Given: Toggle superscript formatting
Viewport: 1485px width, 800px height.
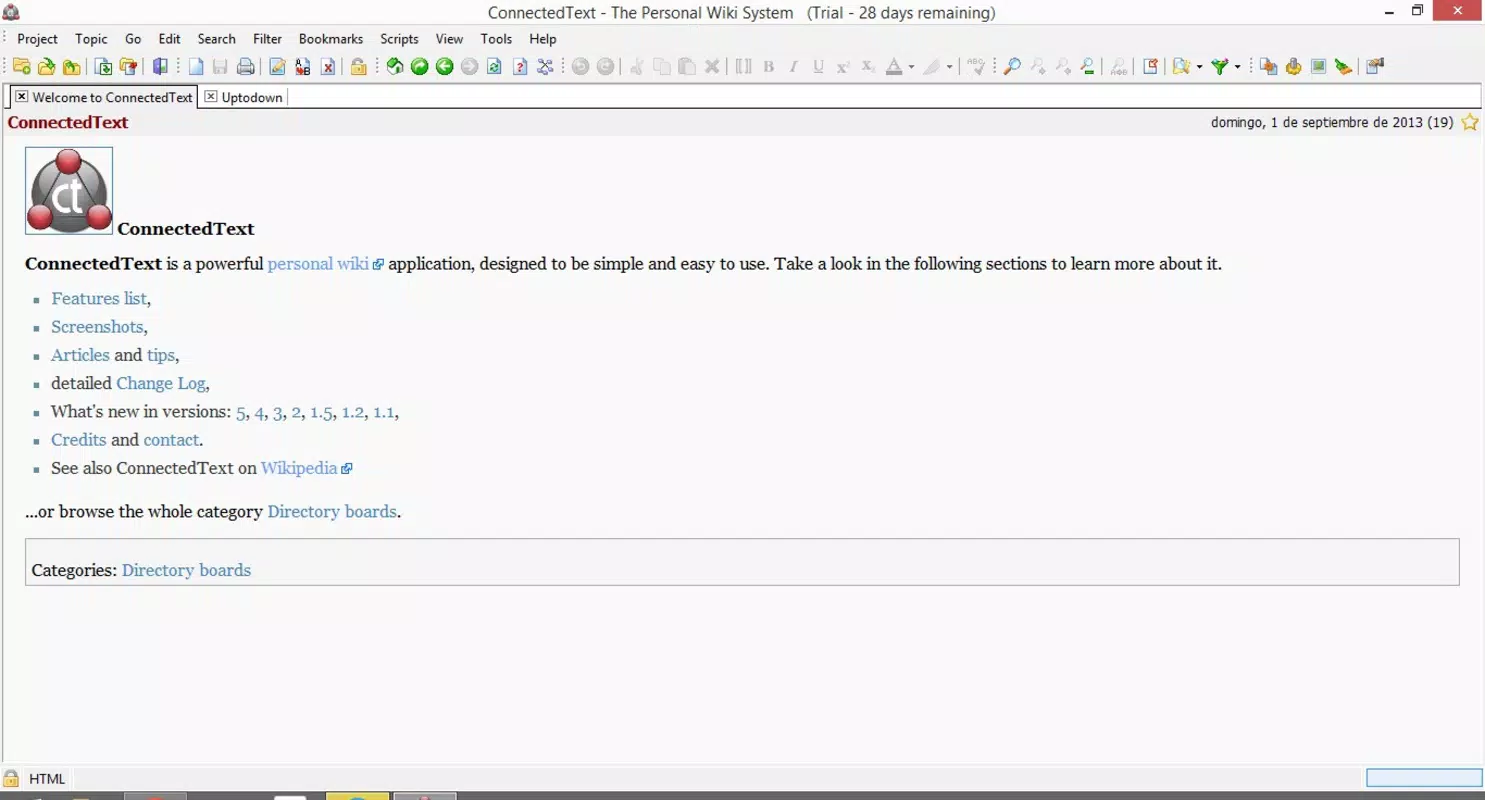Looking at the screenshot, I should point(843,67).
